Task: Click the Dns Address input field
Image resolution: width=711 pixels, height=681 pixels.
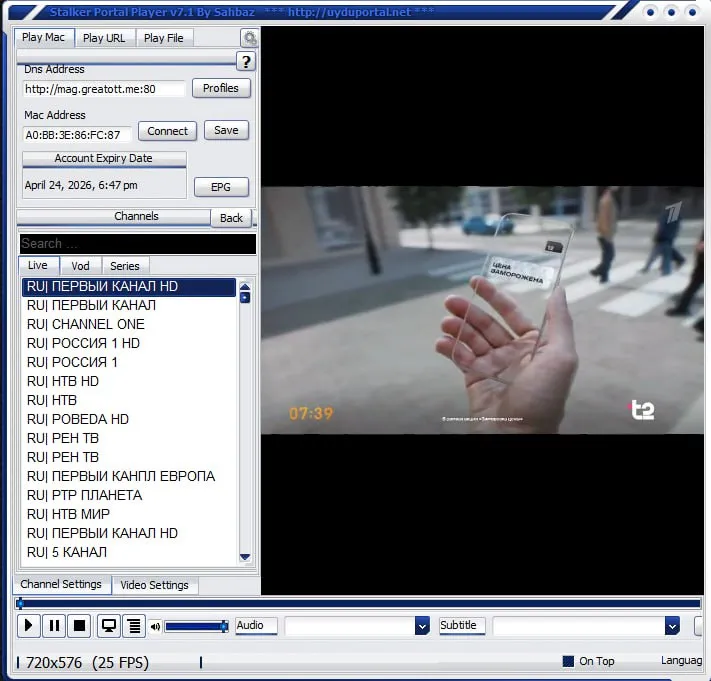Action: (104, 89)
